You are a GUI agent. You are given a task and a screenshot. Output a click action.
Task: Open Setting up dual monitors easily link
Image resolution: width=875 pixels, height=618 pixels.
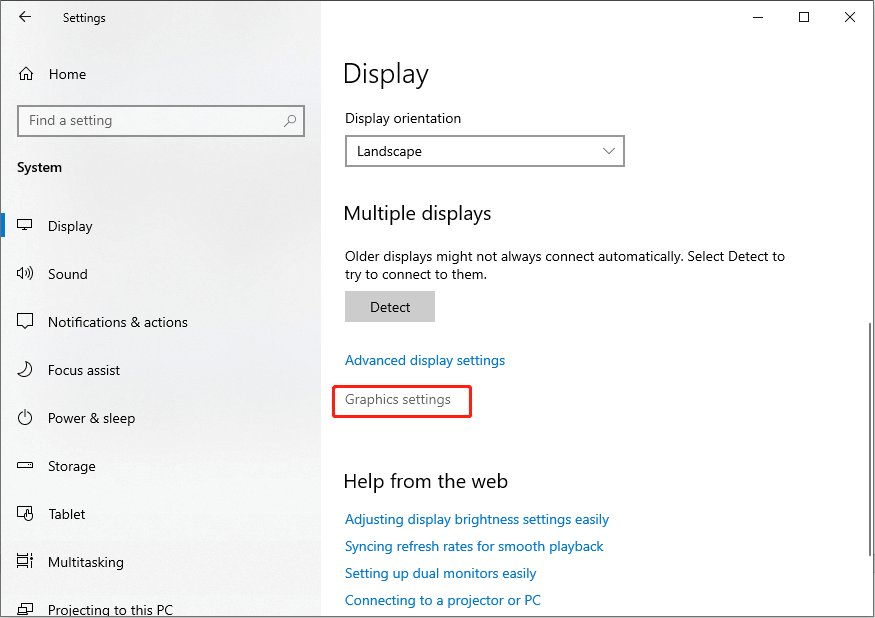pos(440,573)
